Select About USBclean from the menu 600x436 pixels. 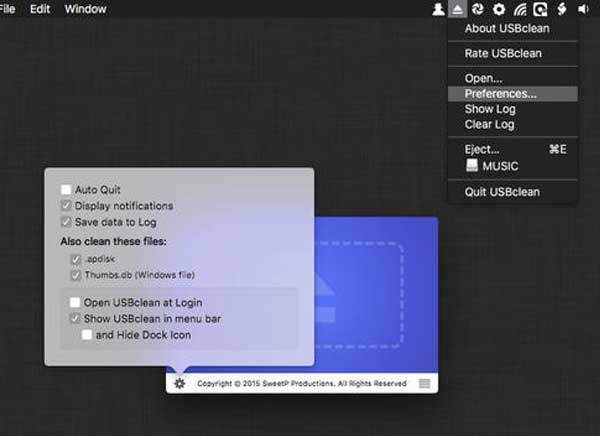click(x=513, y=28)
